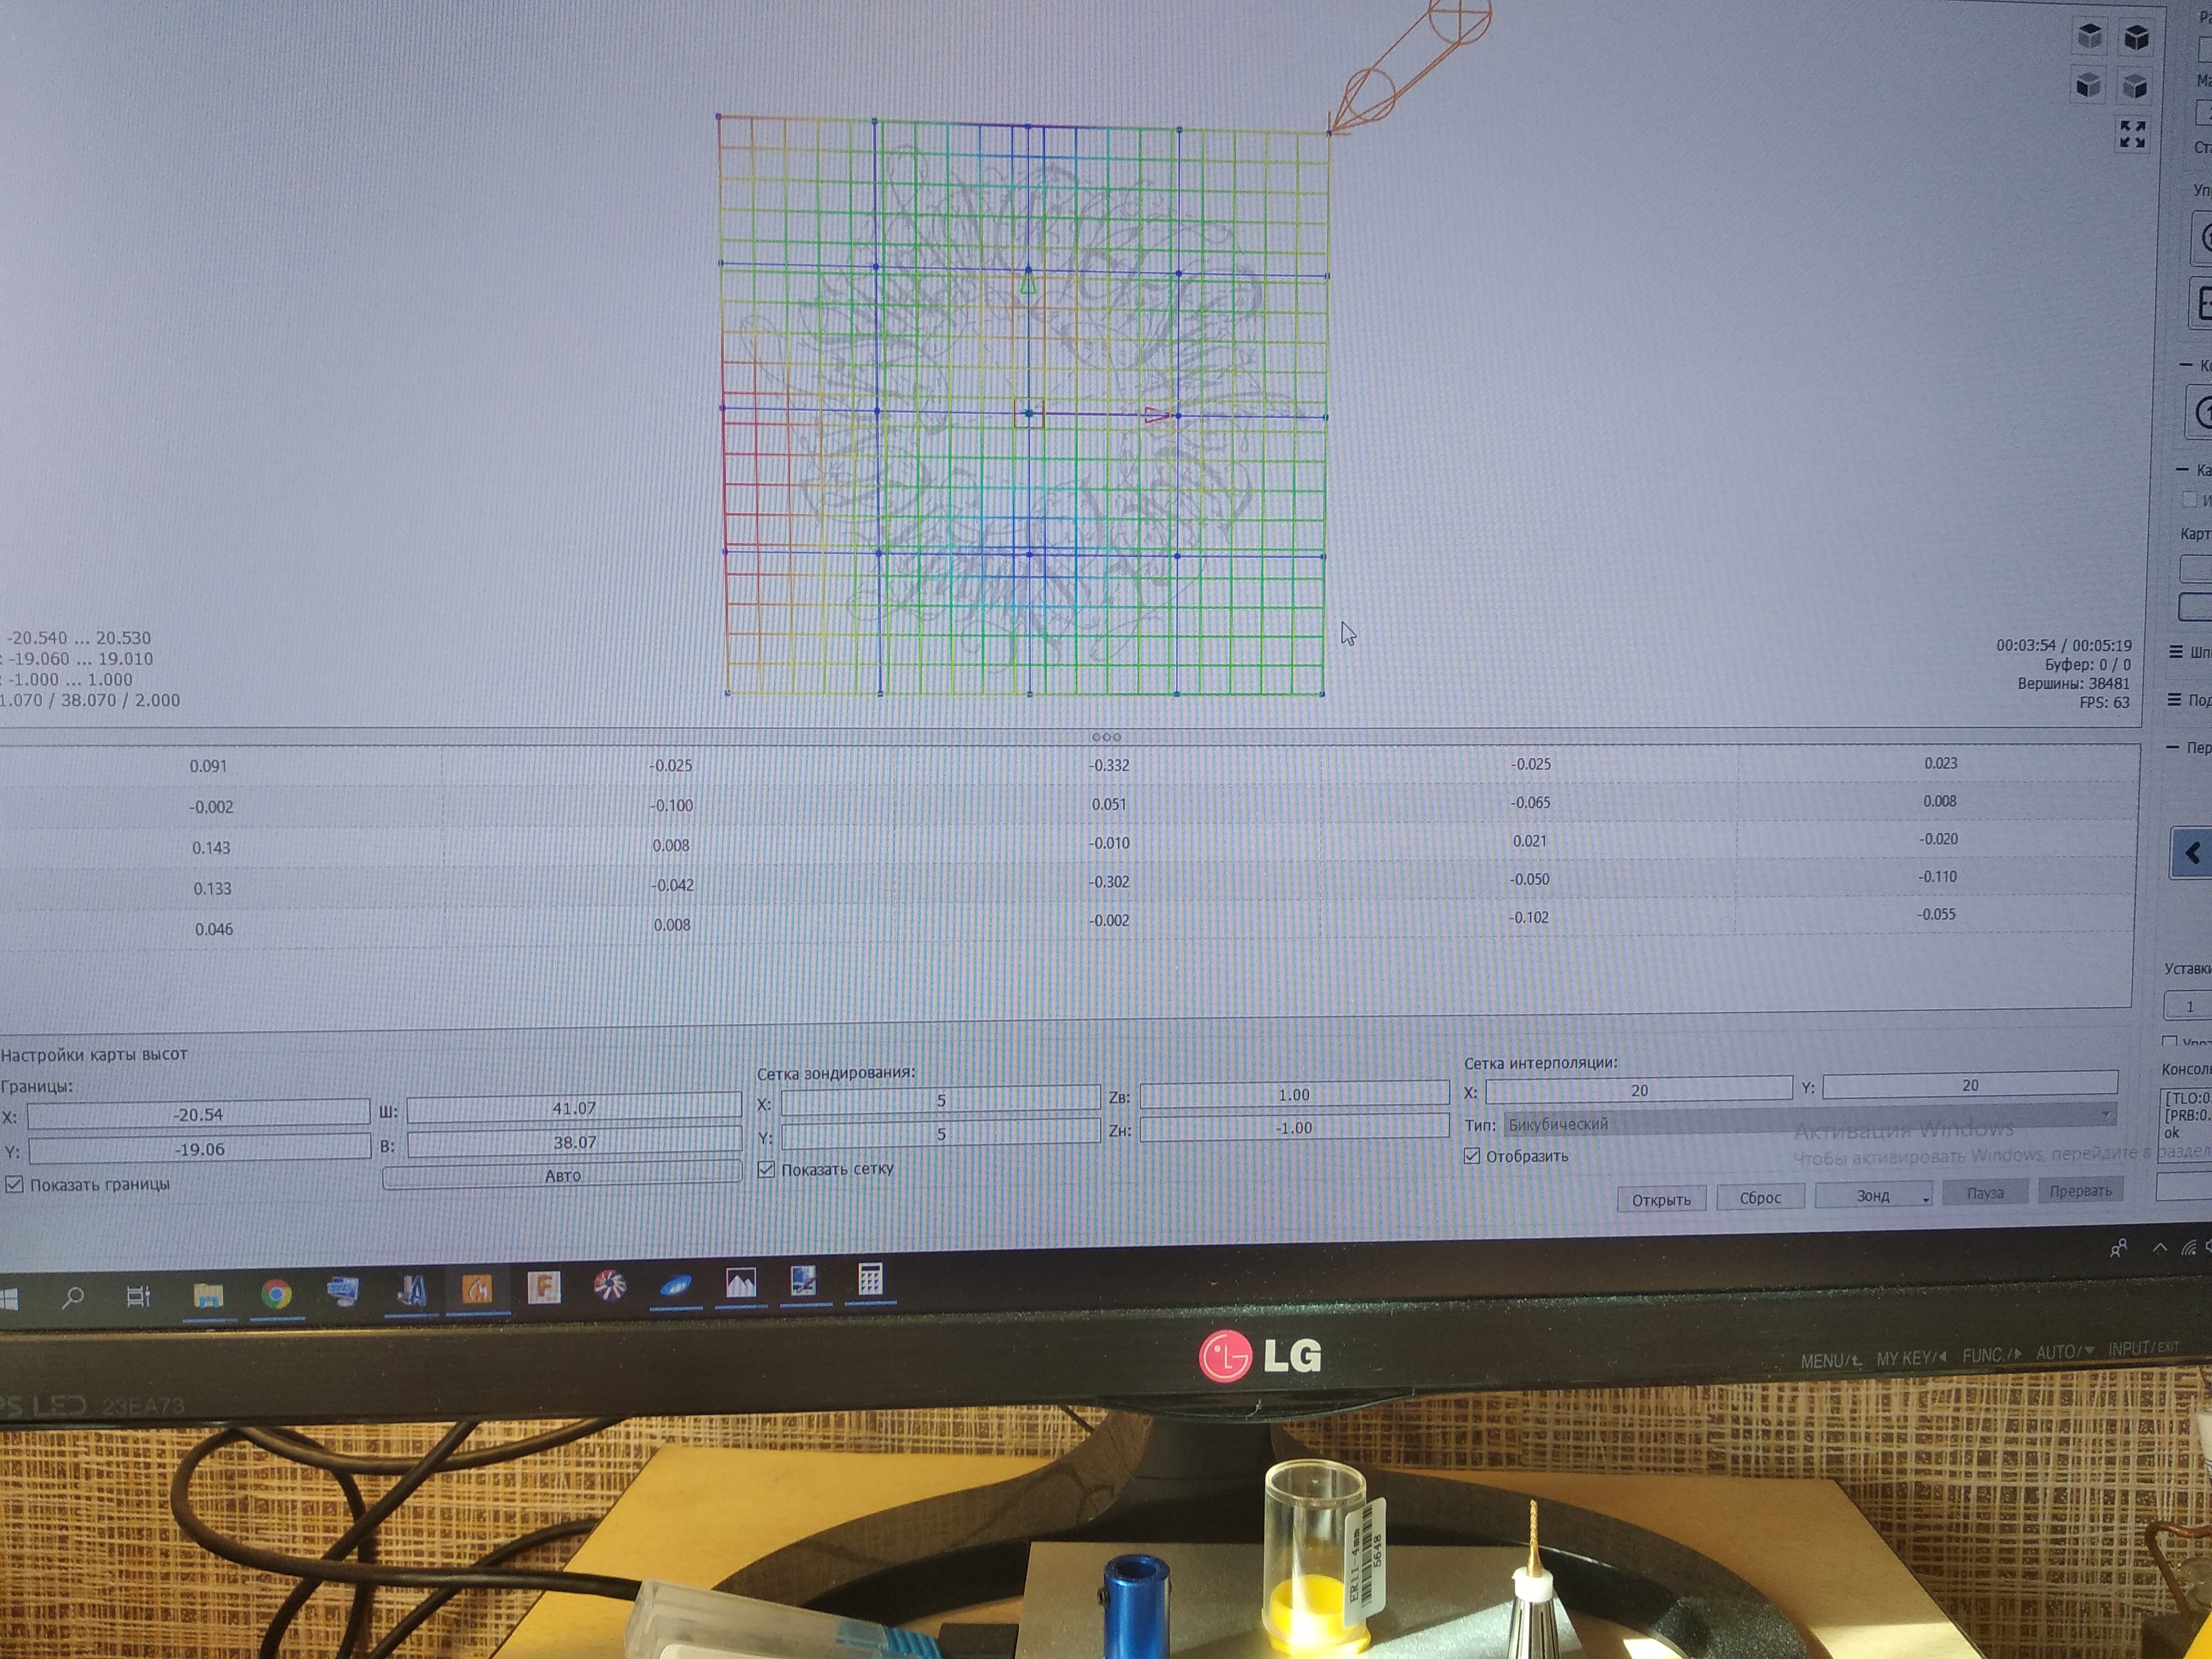The height and width of the screenshot is (1659, 2212).
Task: Open File Explorer from taskbar
Action: 208,1296
